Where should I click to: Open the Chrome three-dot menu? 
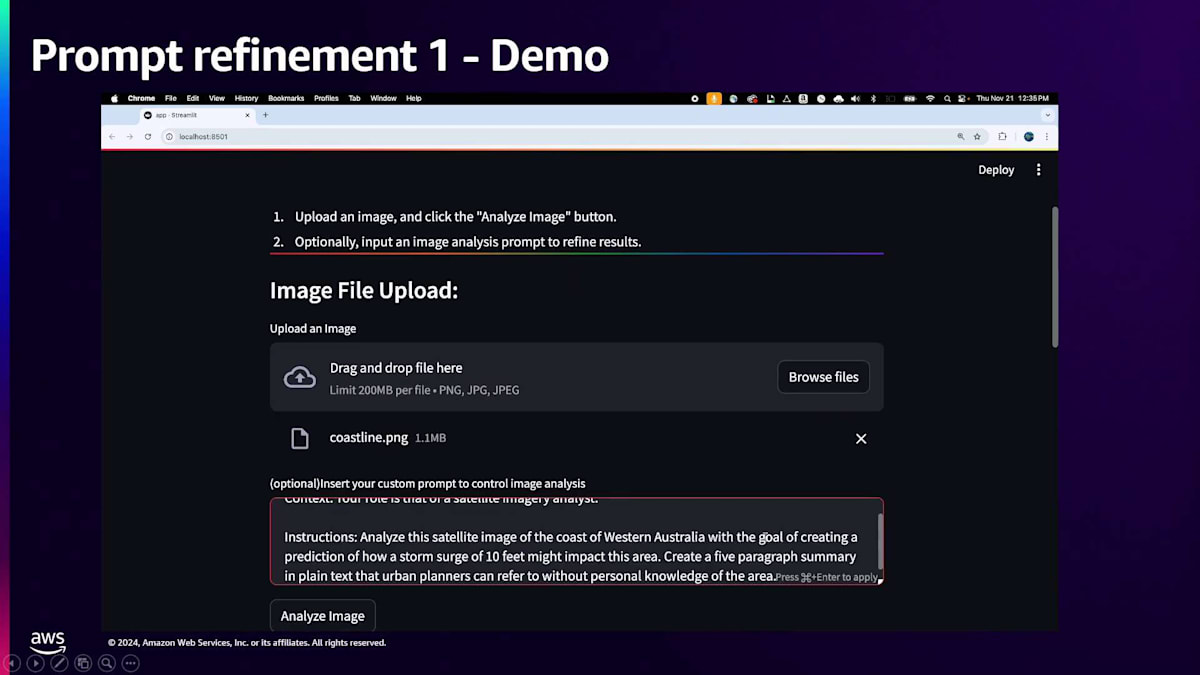pos(1047,136)
